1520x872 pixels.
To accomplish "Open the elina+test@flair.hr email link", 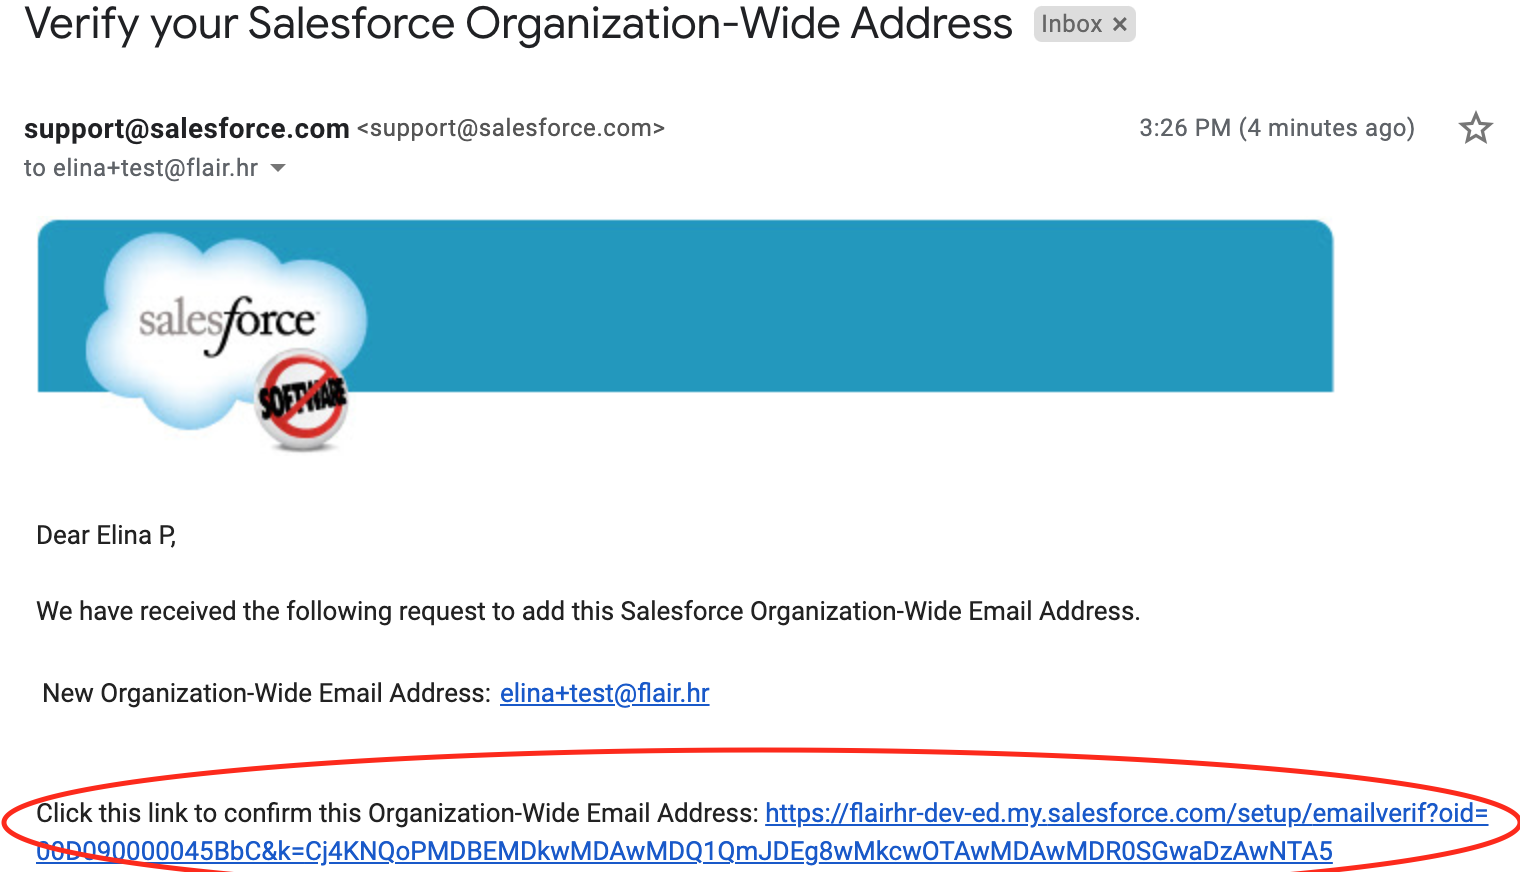I will (604, 693).
